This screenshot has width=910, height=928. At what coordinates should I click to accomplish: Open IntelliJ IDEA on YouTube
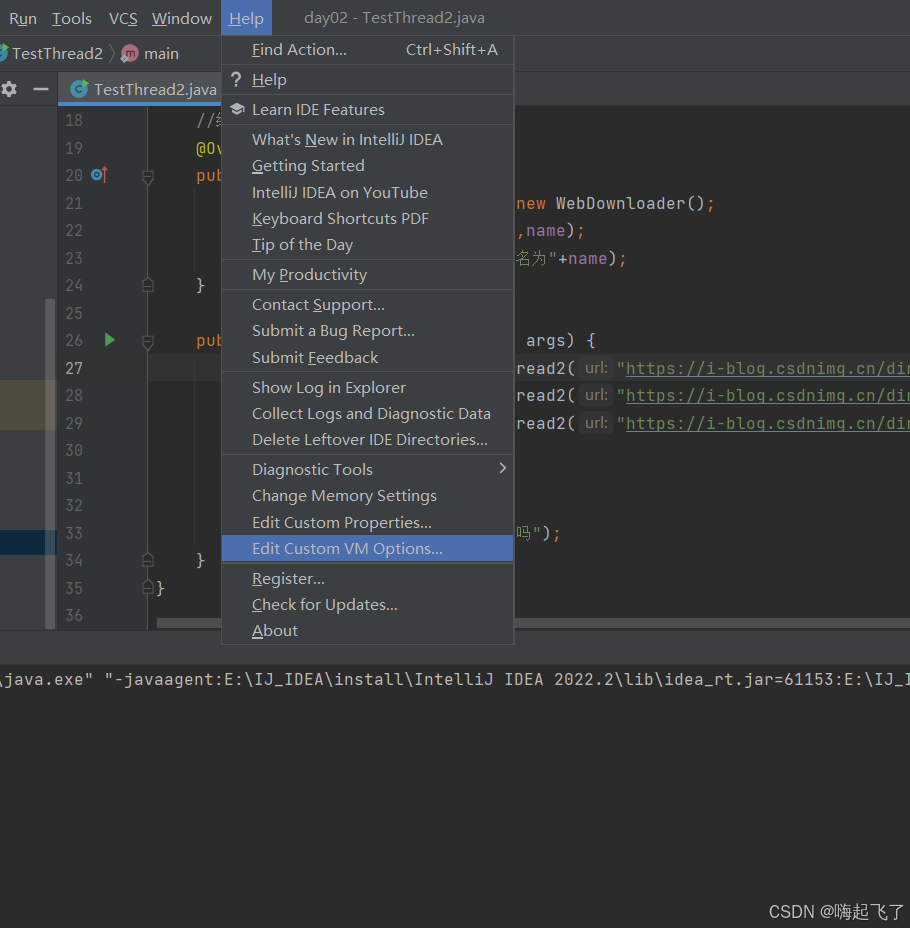click(367, 192)
